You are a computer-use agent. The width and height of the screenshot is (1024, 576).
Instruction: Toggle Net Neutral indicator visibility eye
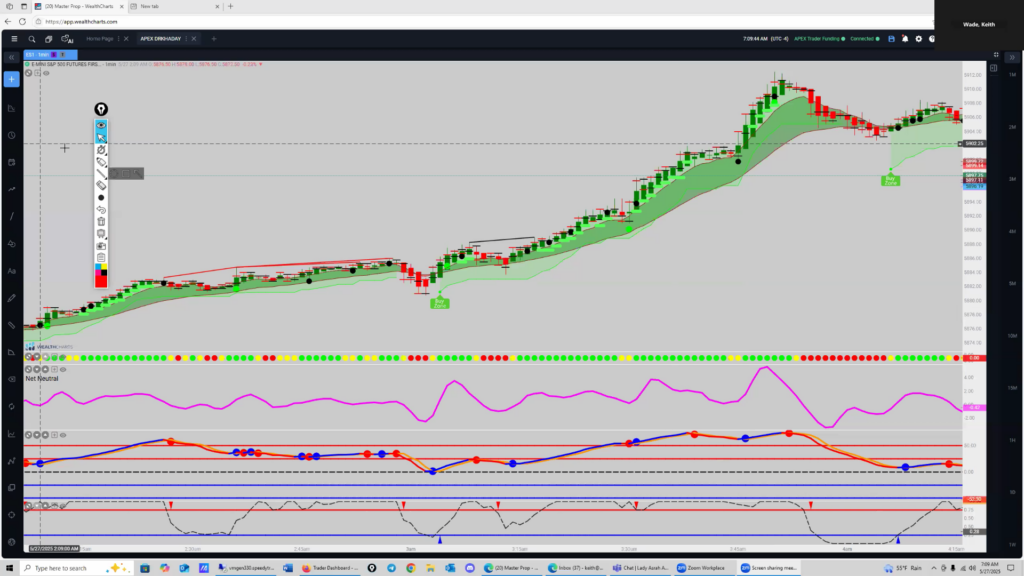(63, 370)
